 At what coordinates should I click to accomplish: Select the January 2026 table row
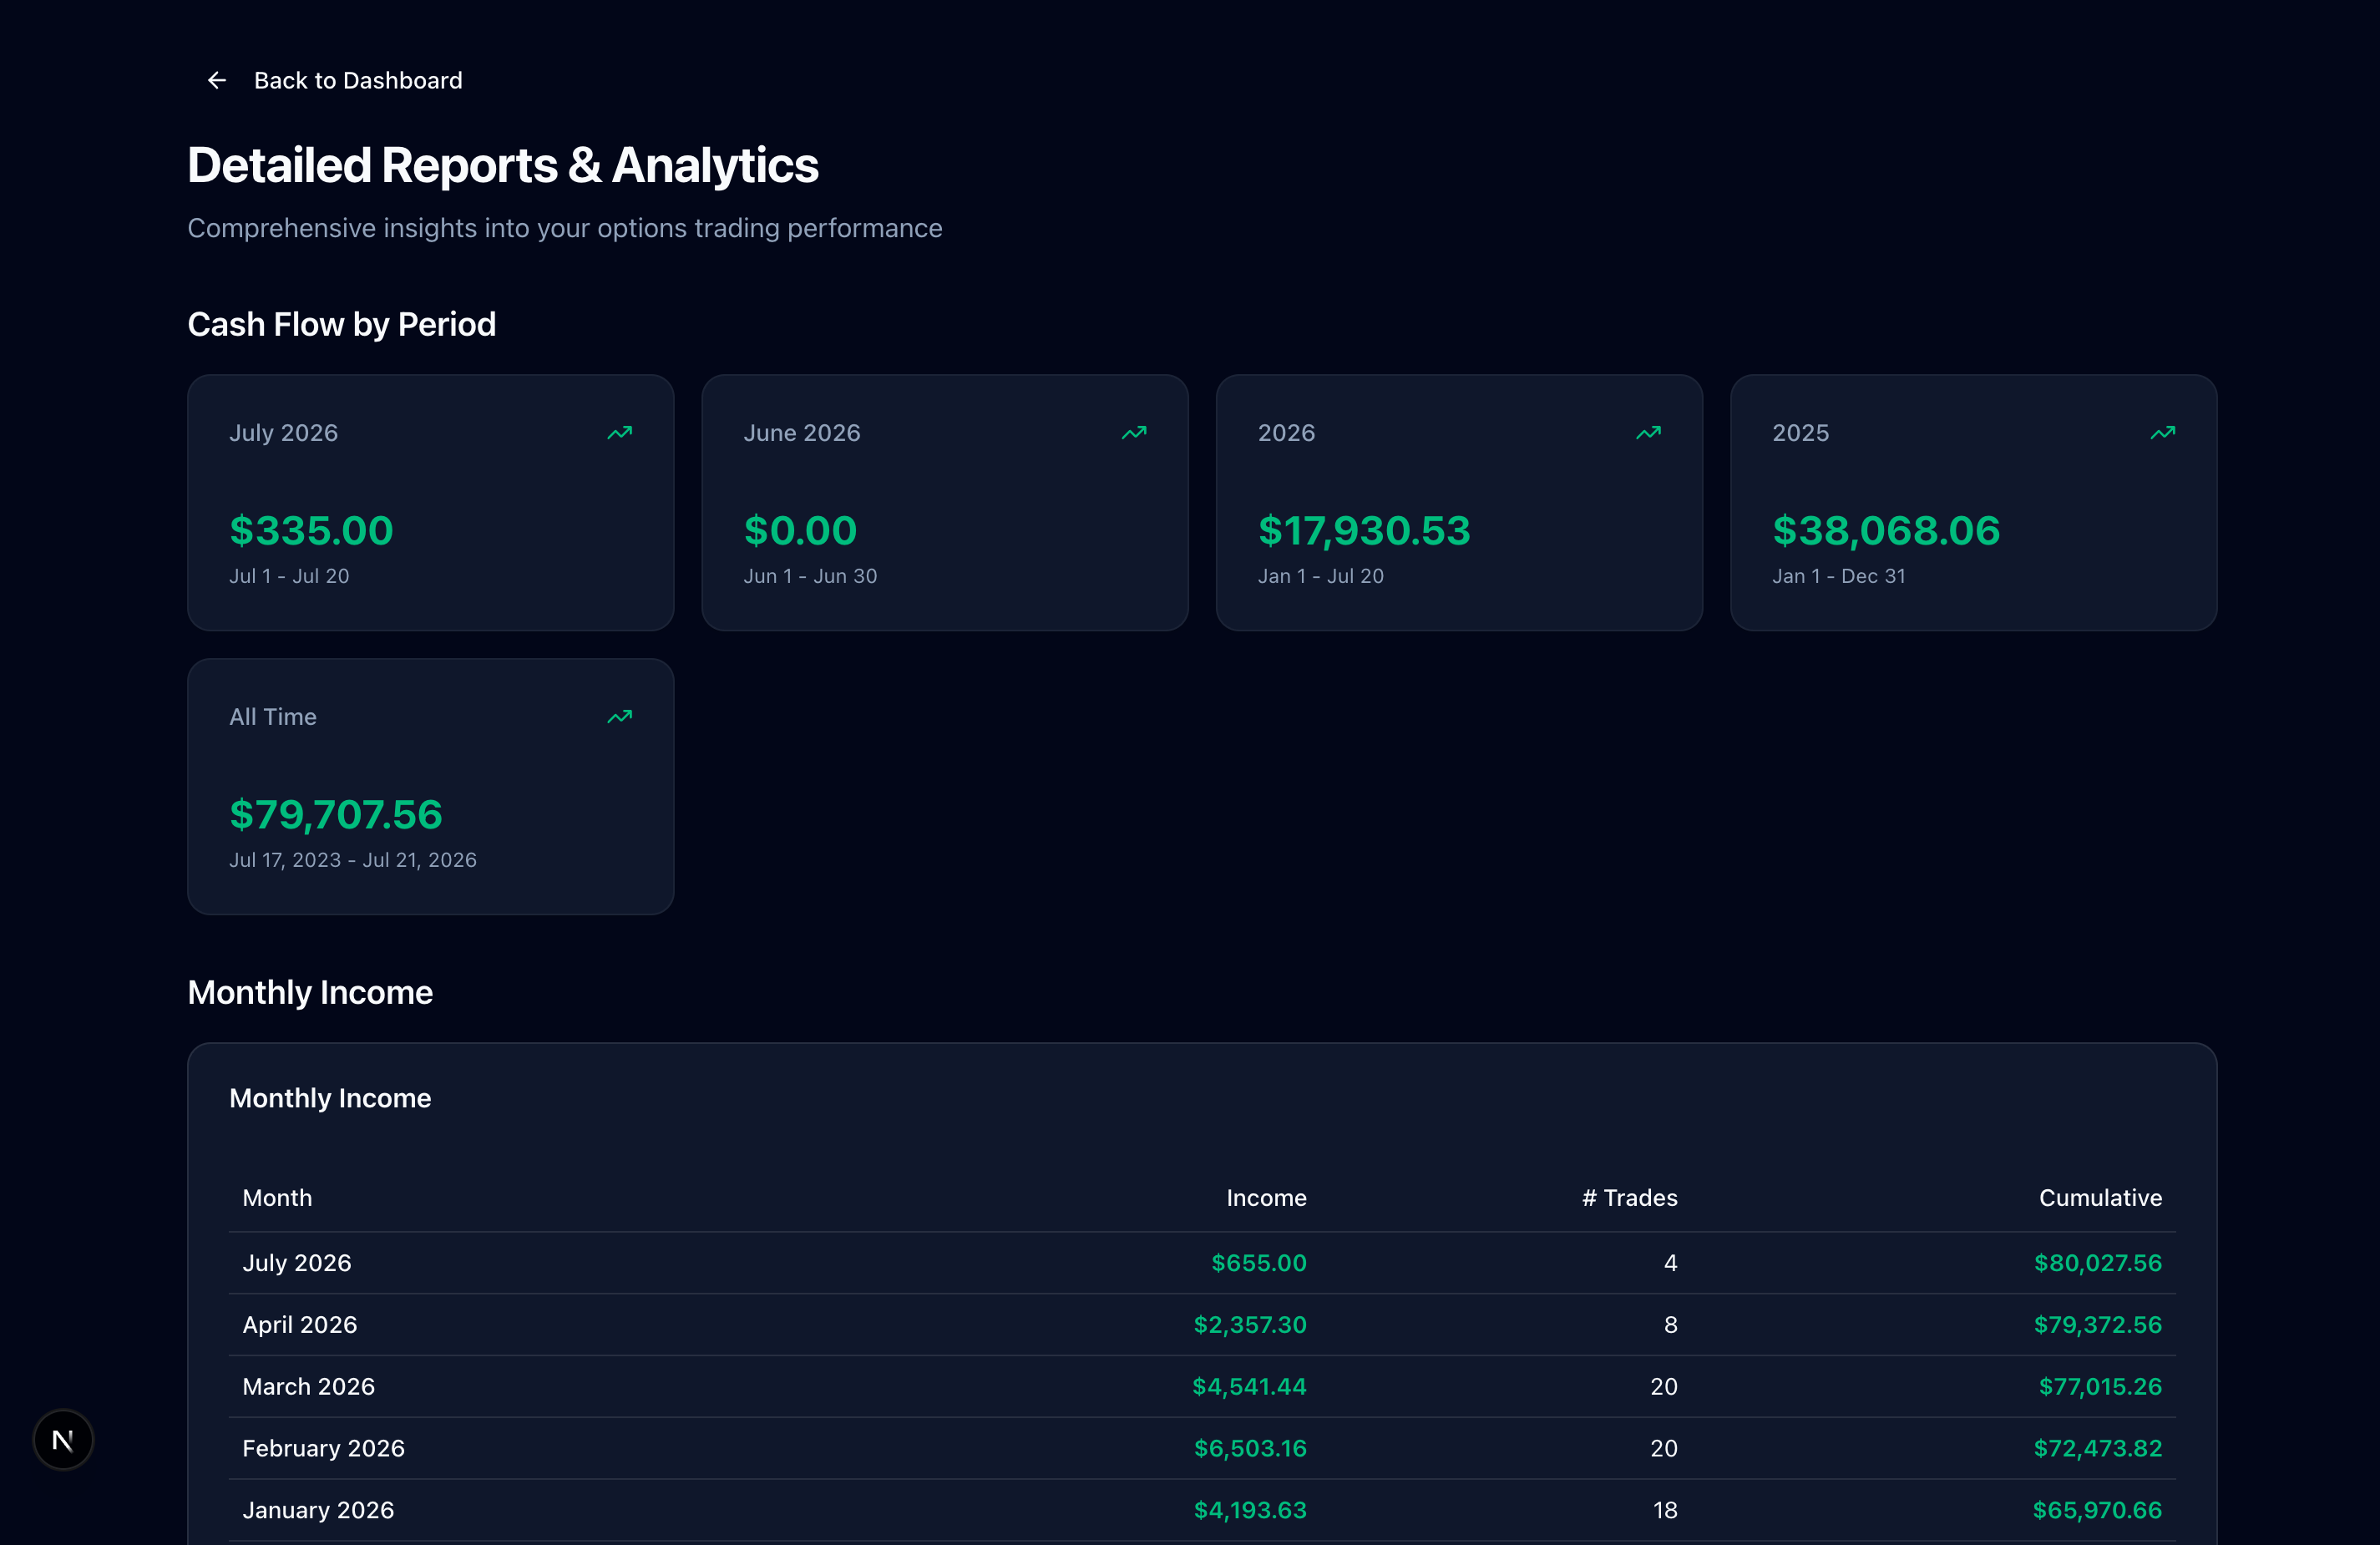[1202, 1511]
